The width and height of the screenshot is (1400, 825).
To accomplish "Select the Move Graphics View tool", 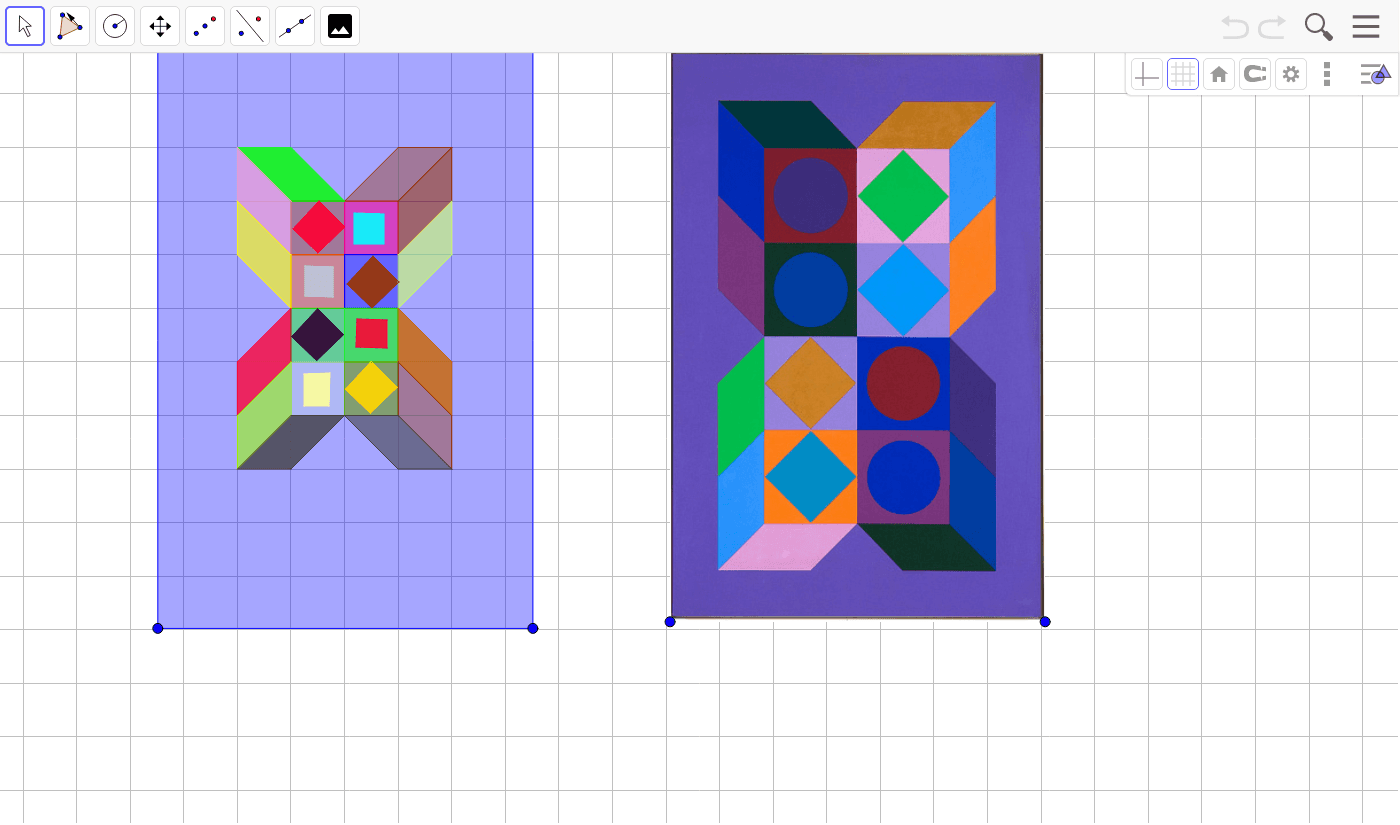I will pyautogui.click(x=160, y=26).
